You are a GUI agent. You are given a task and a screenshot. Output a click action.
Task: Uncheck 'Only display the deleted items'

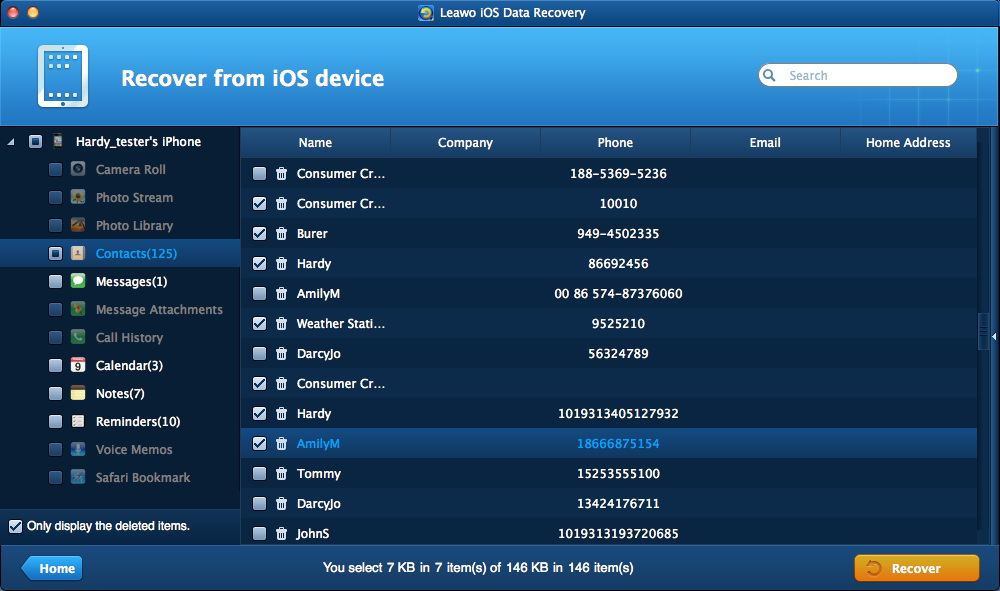pyautogui.click(x=15, y=526)
